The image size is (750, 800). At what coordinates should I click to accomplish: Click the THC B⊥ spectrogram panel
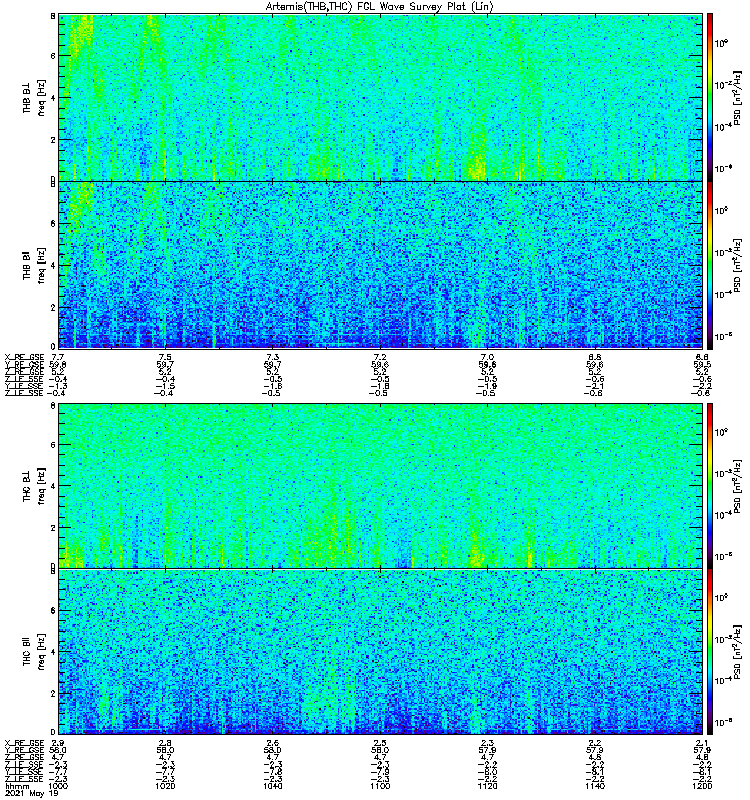click(x=381, y=486)
